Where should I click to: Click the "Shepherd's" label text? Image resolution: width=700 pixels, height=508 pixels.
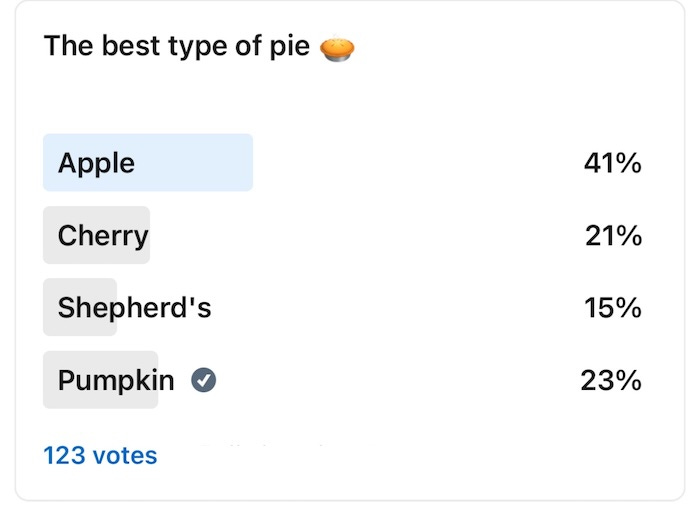pos(134,308)
